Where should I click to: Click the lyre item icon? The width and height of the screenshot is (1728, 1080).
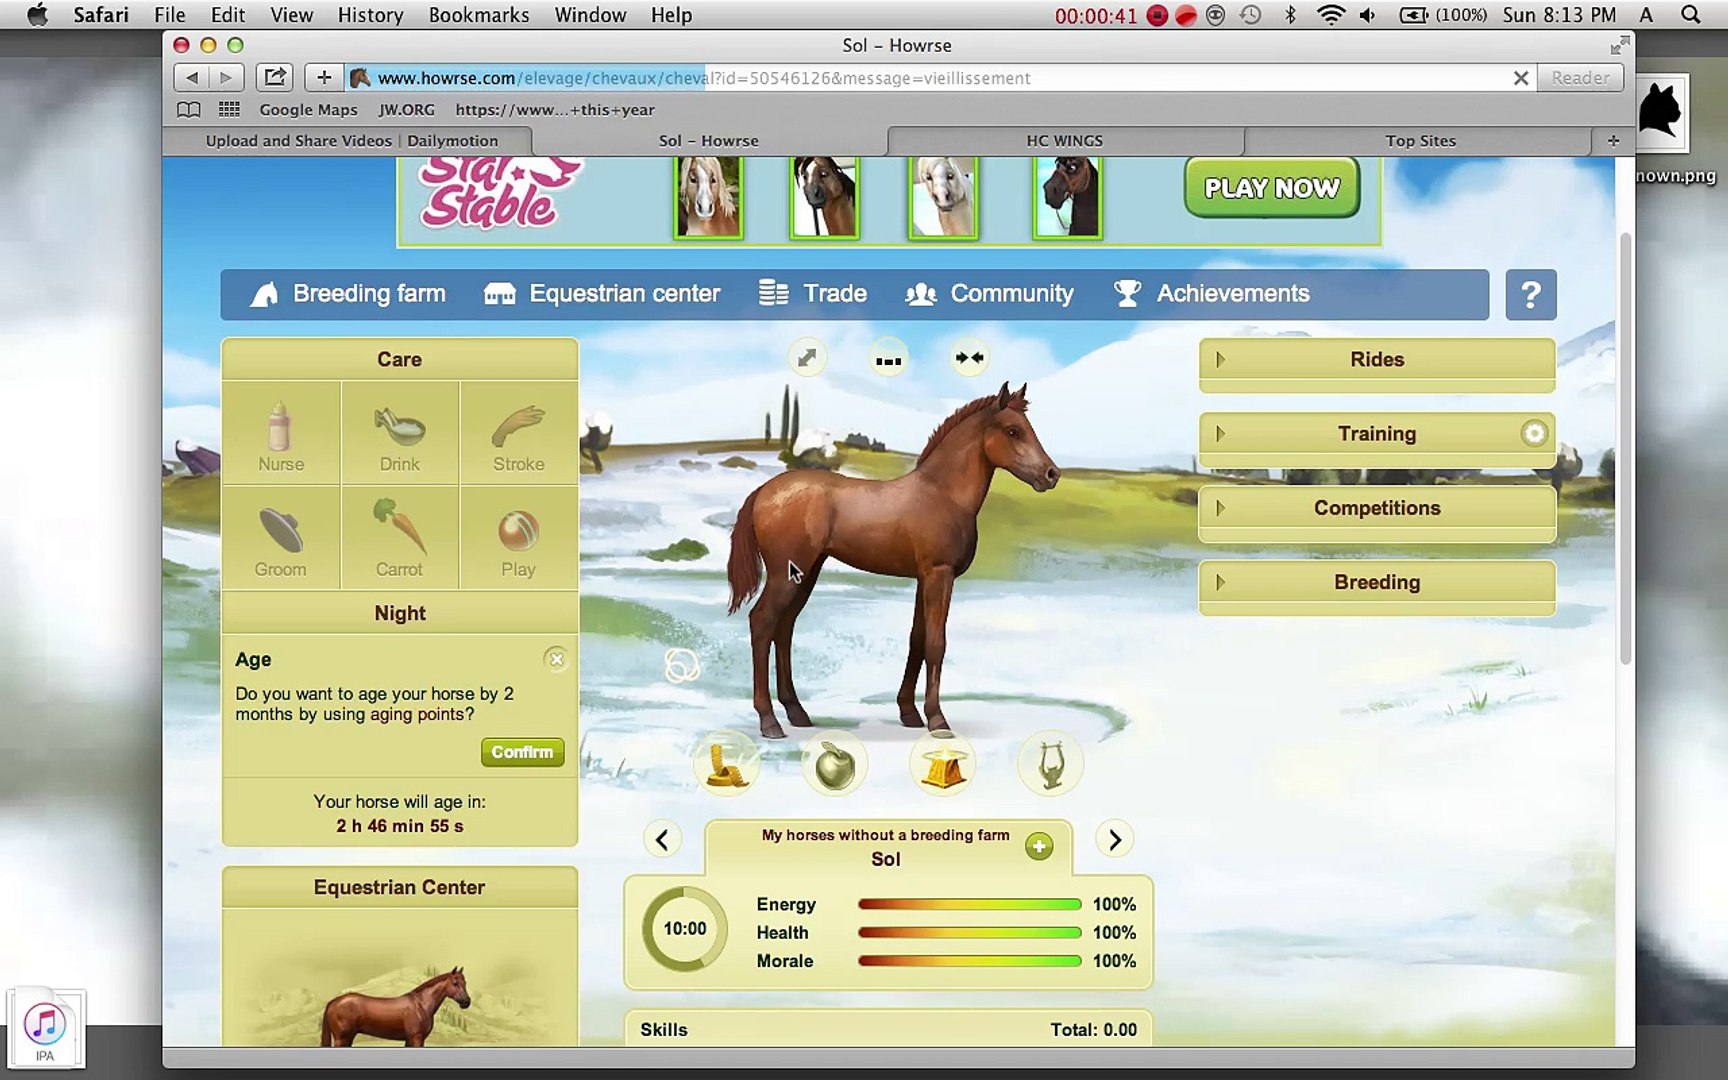coord(1050,766)
